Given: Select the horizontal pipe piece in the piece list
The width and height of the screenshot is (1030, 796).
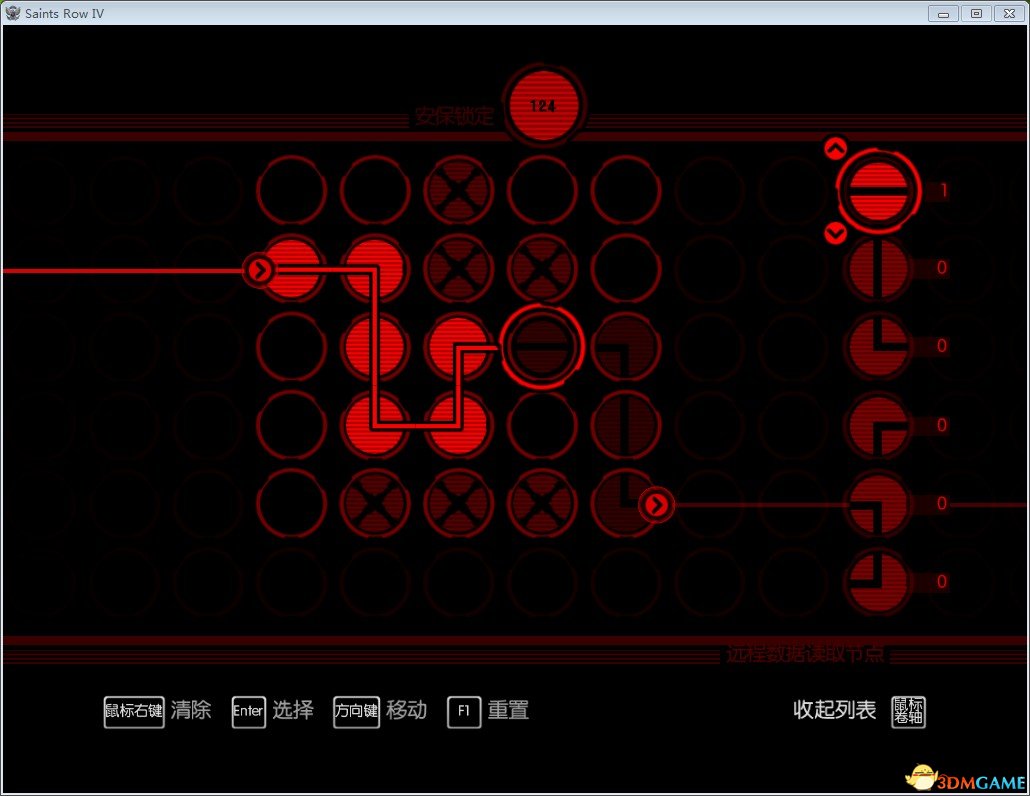Looking at the screenshot, I should (x=878, y=190).
